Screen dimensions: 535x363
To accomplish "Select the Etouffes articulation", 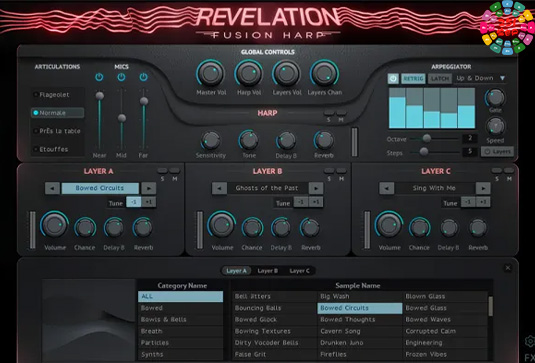I will [x=58, y=149].
